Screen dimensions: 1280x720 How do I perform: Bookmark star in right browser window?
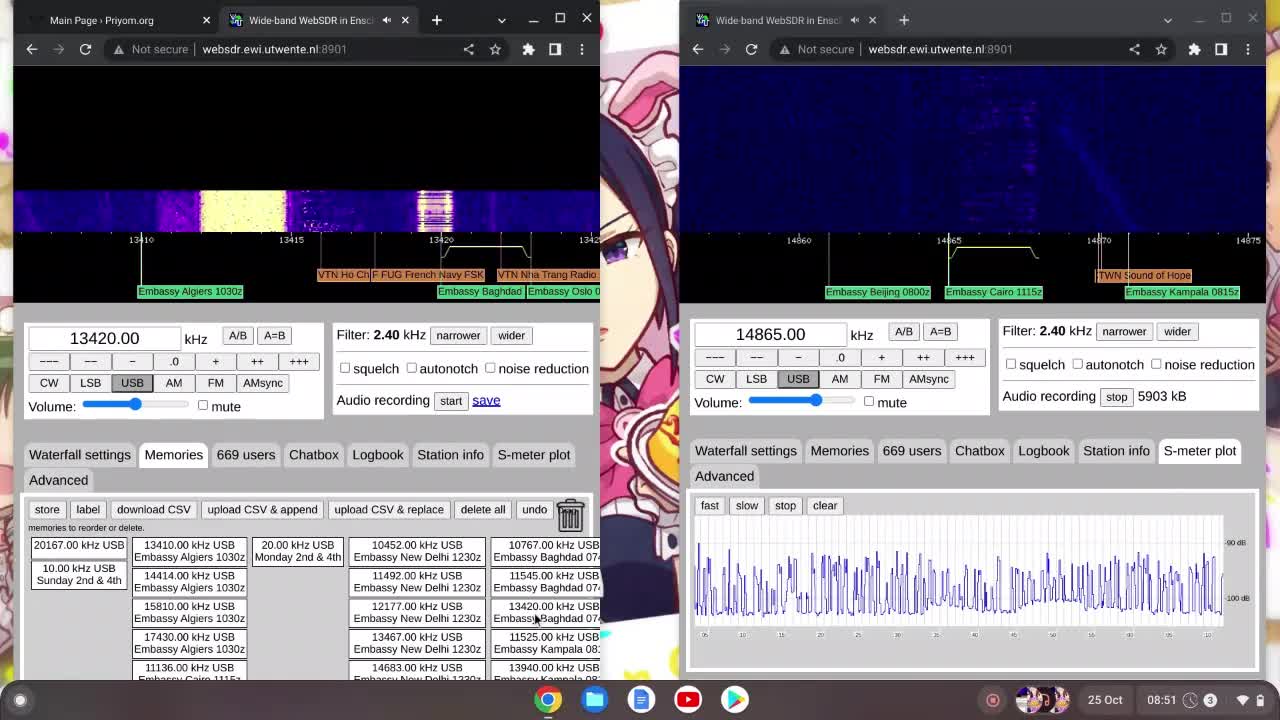point(1161,49)
